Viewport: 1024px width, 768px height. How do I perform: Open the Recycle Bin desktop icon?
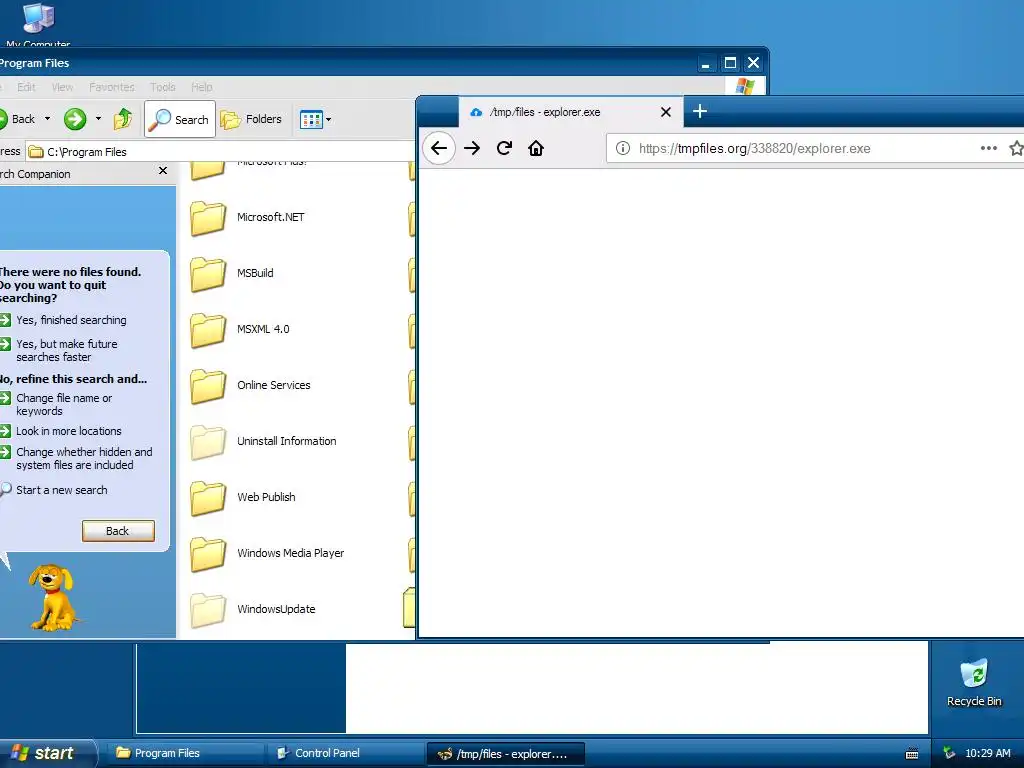click(x=974, y=682)
